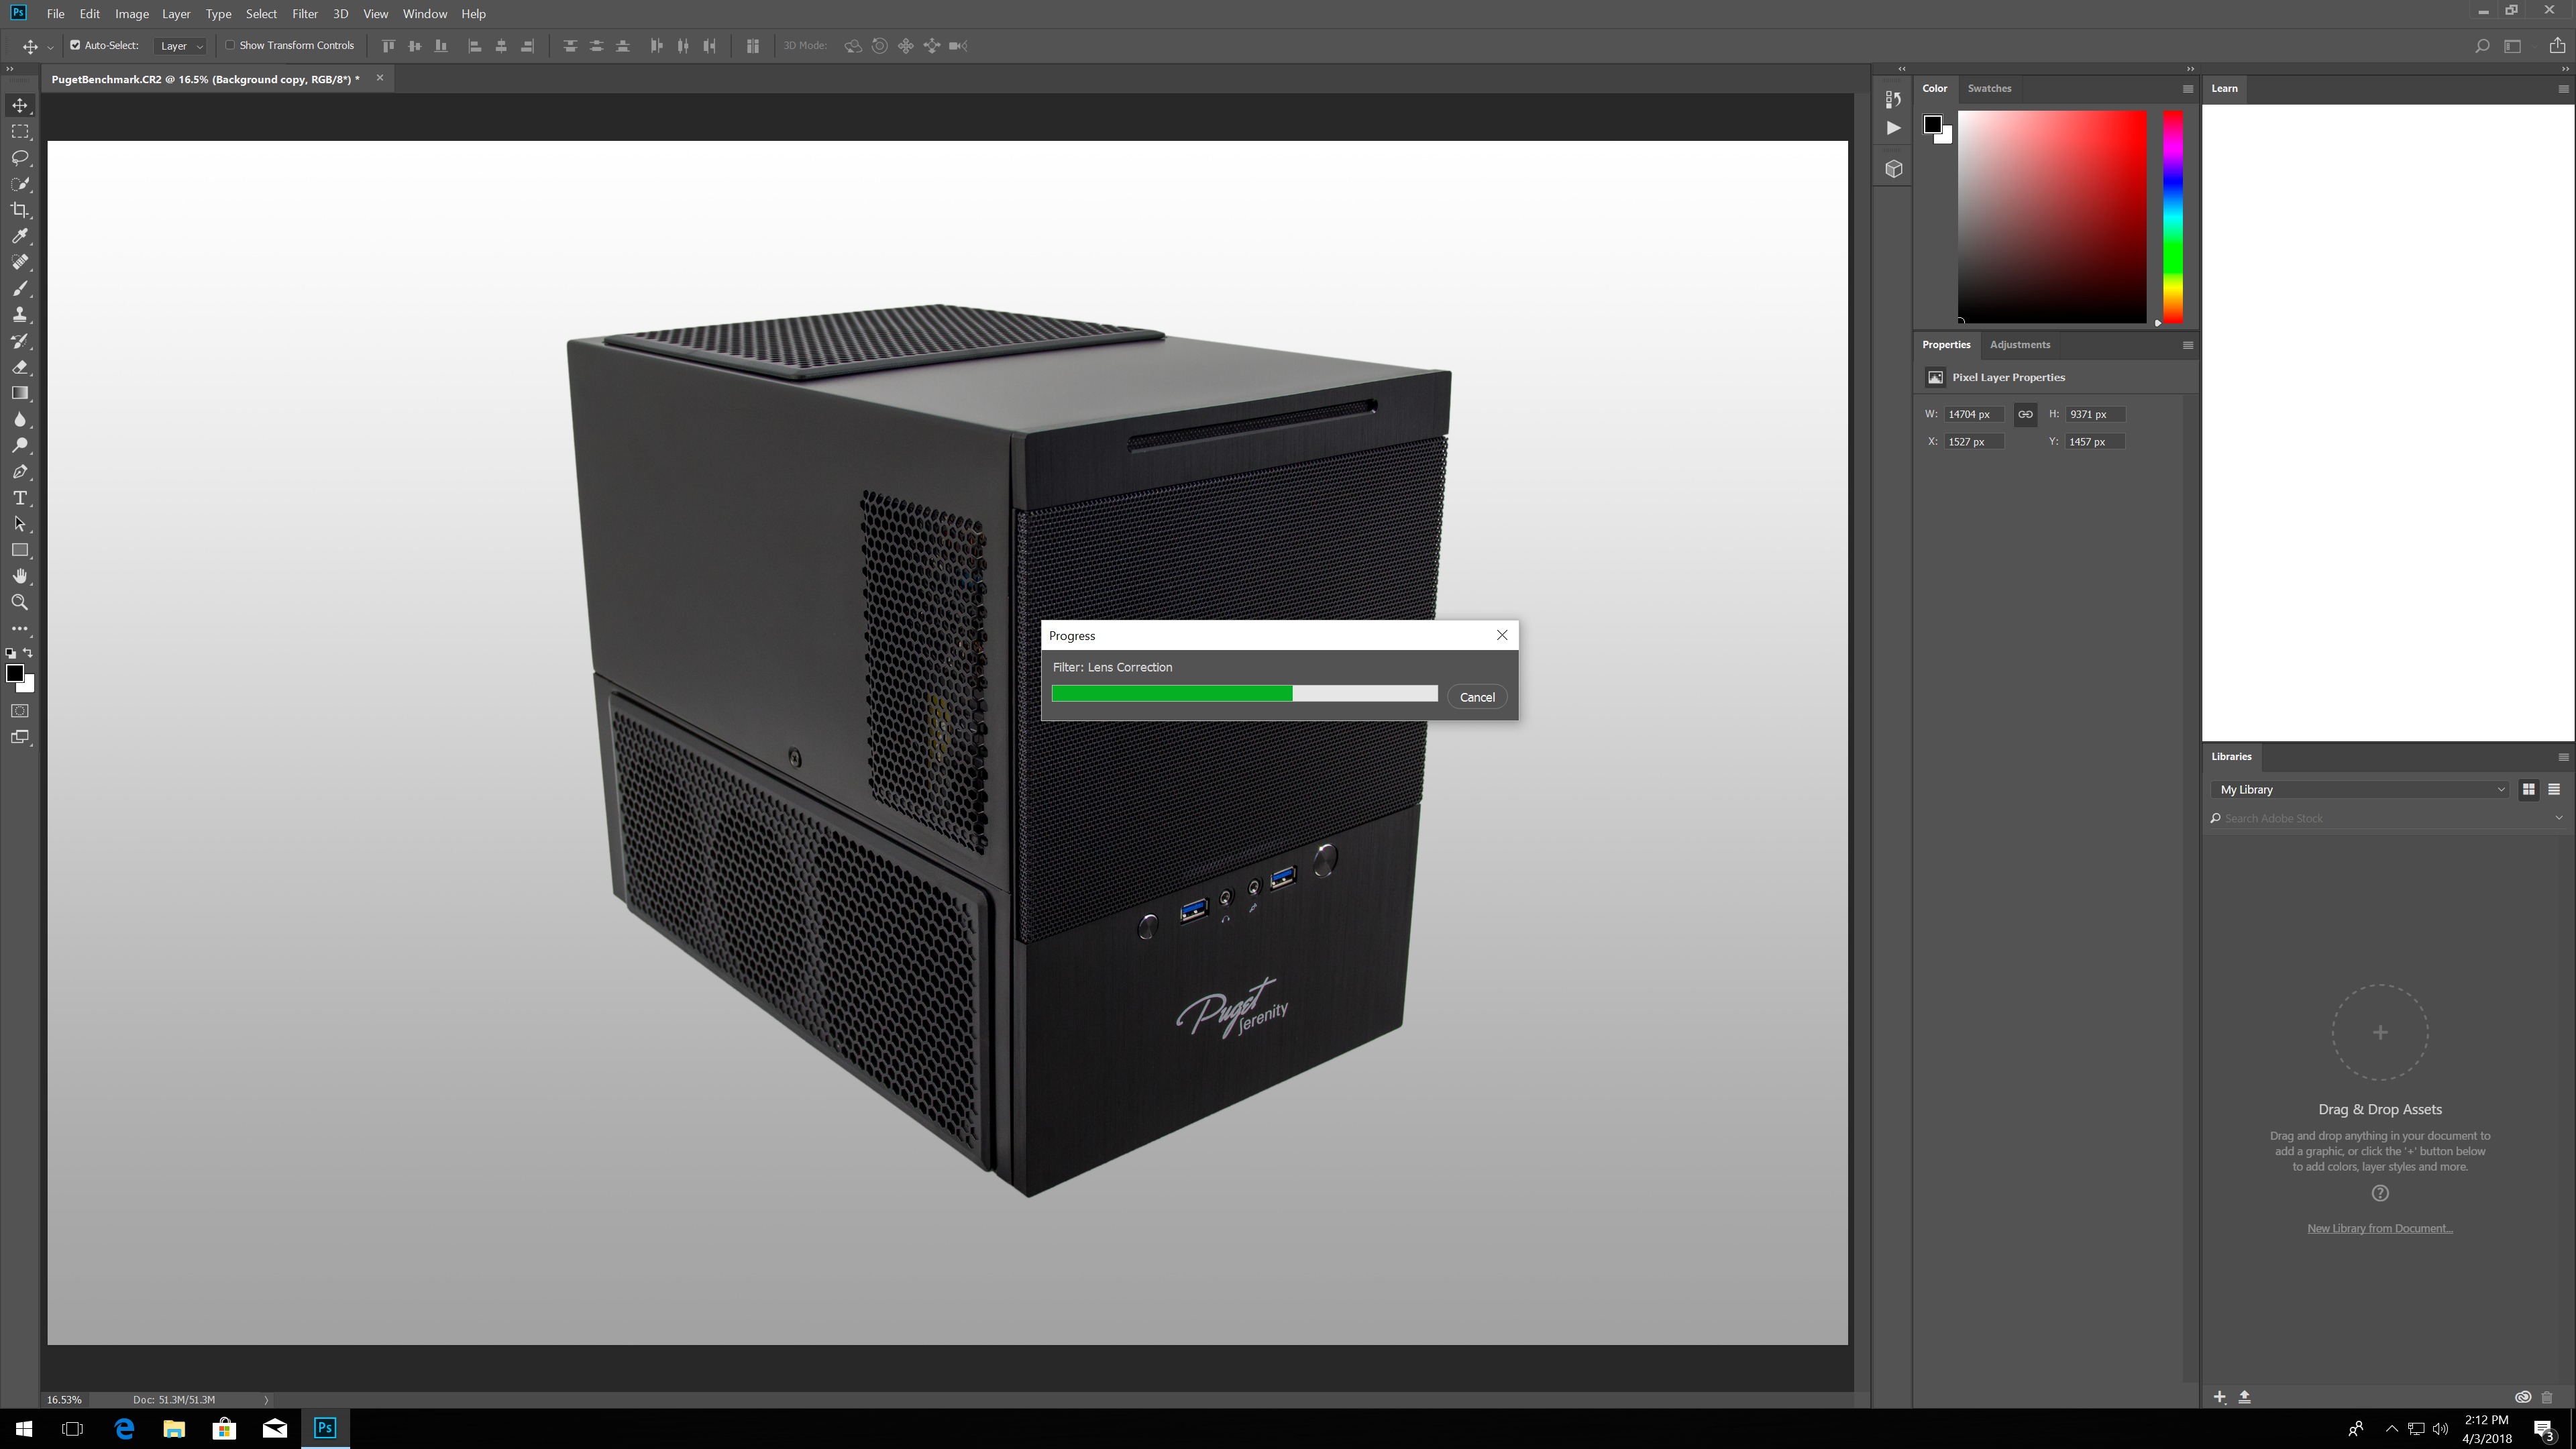Pick the Clone Stamp tool

point(20,315)
